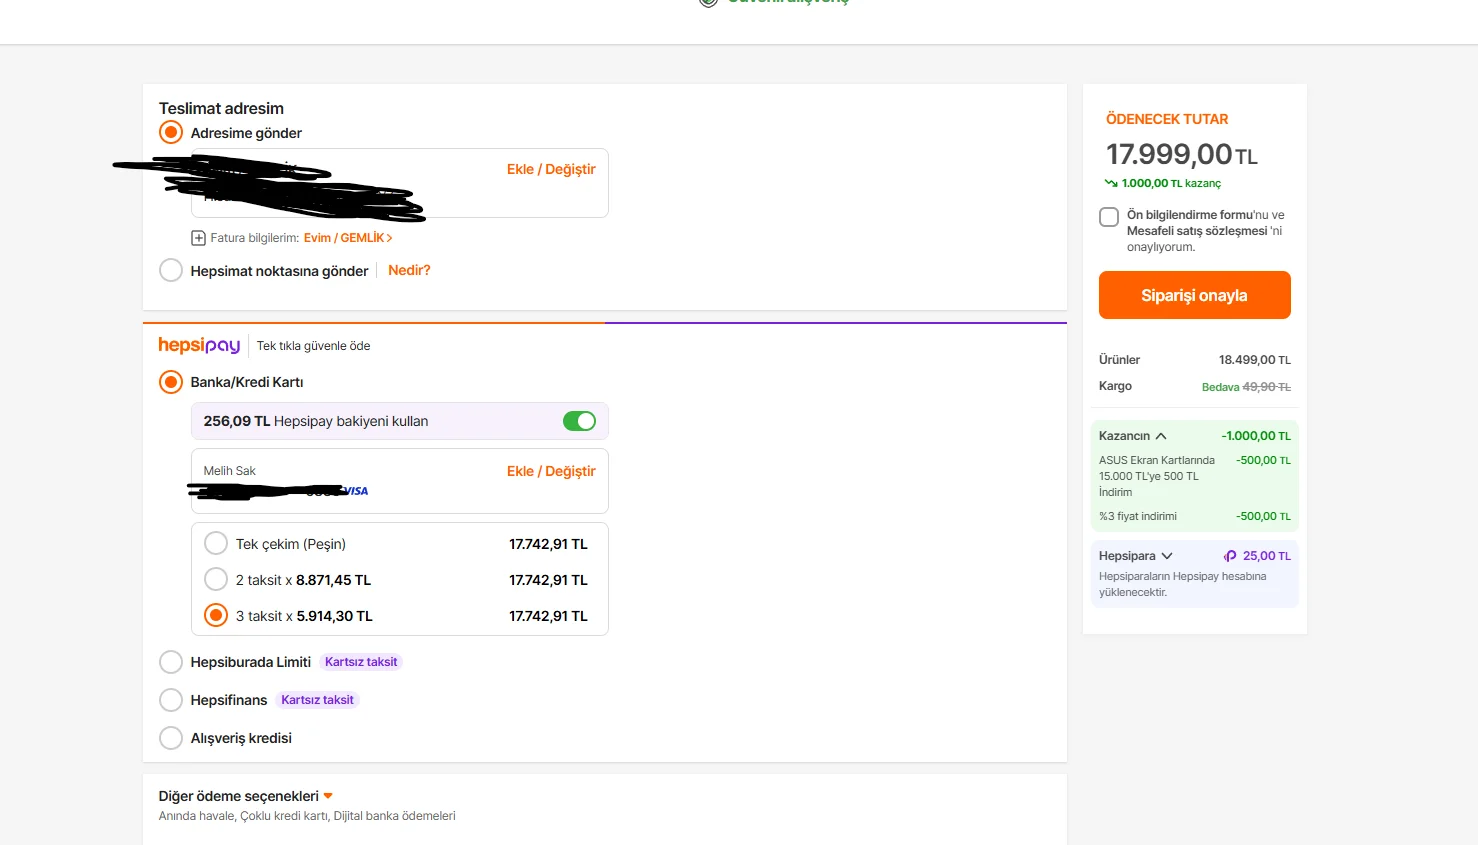Image resolution: width=1478 pixels, height=845 pixels.
Task: Click the struck-through 49,90 TL shipping fee
Action: tap(1267, 387)
